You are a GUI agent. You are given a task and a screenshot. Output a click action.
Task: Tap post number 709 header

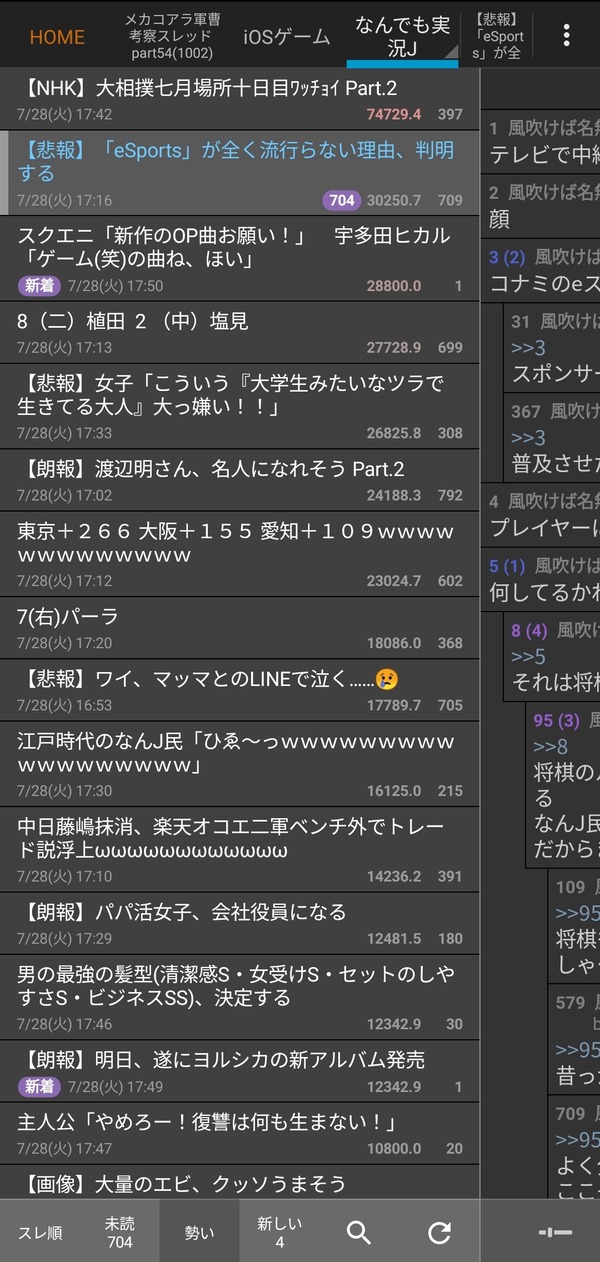point(570,1113)
